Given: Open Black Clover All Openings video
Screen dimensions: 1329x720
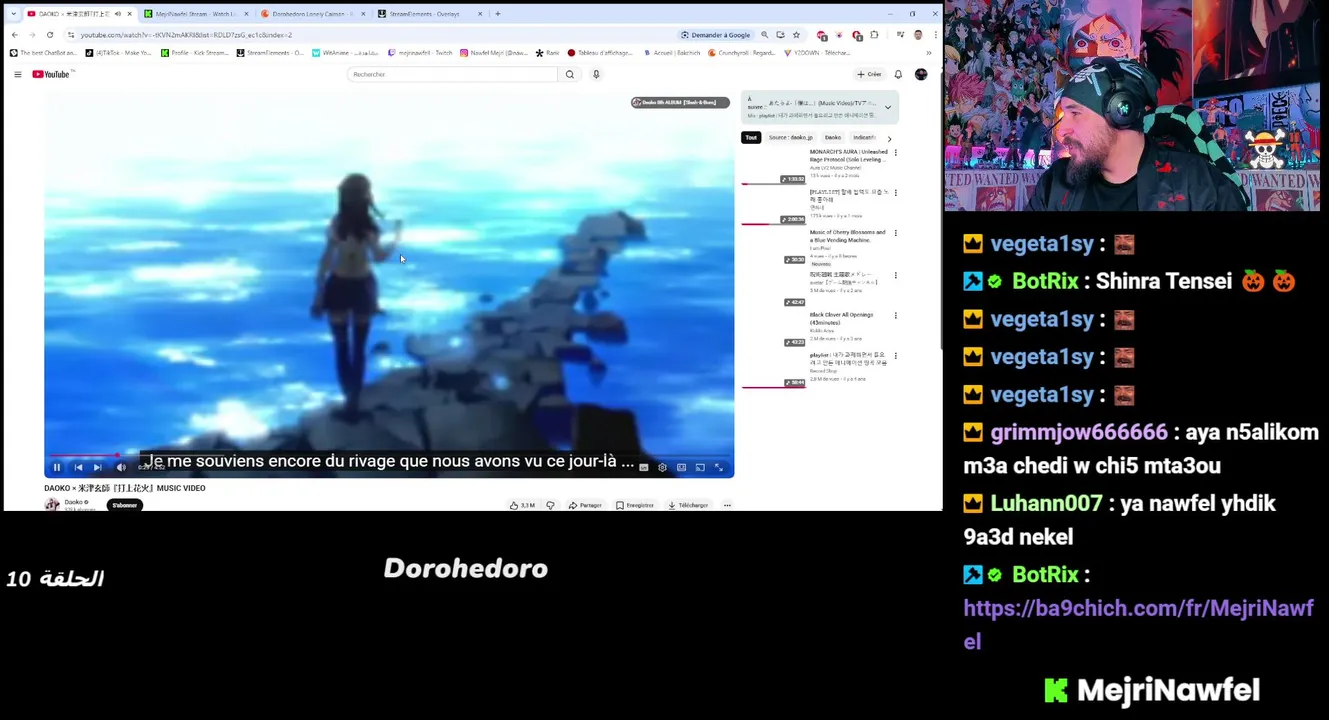Looking at the screenshot, I should (841, 318).
